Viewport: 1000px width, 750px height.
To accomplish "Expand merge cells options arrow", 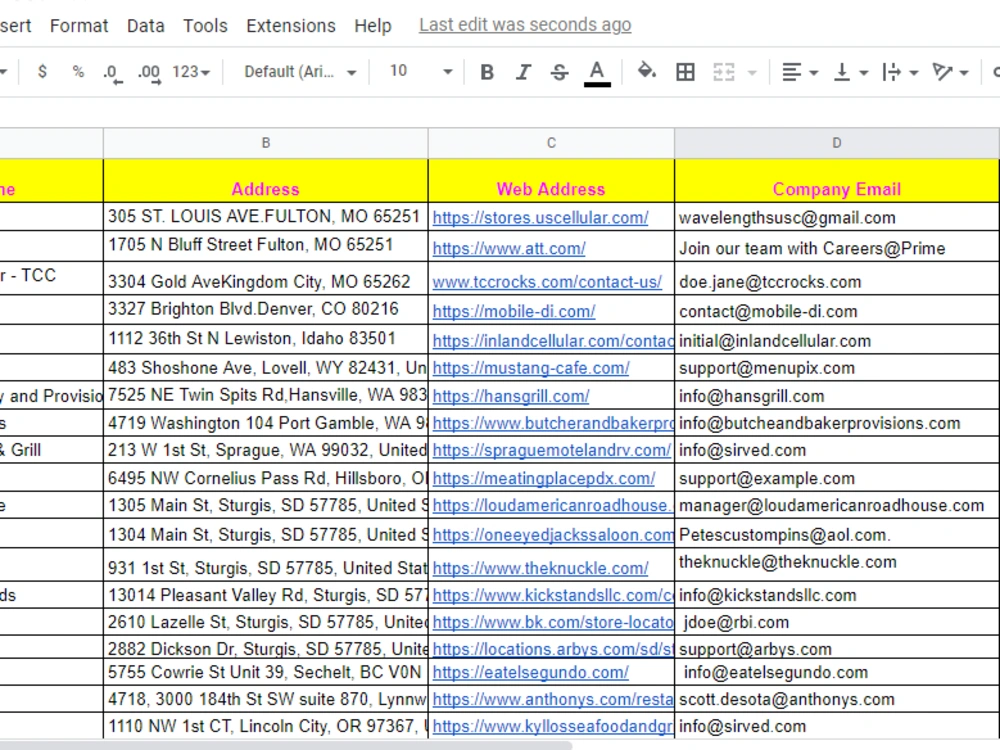I will [752, 73].
